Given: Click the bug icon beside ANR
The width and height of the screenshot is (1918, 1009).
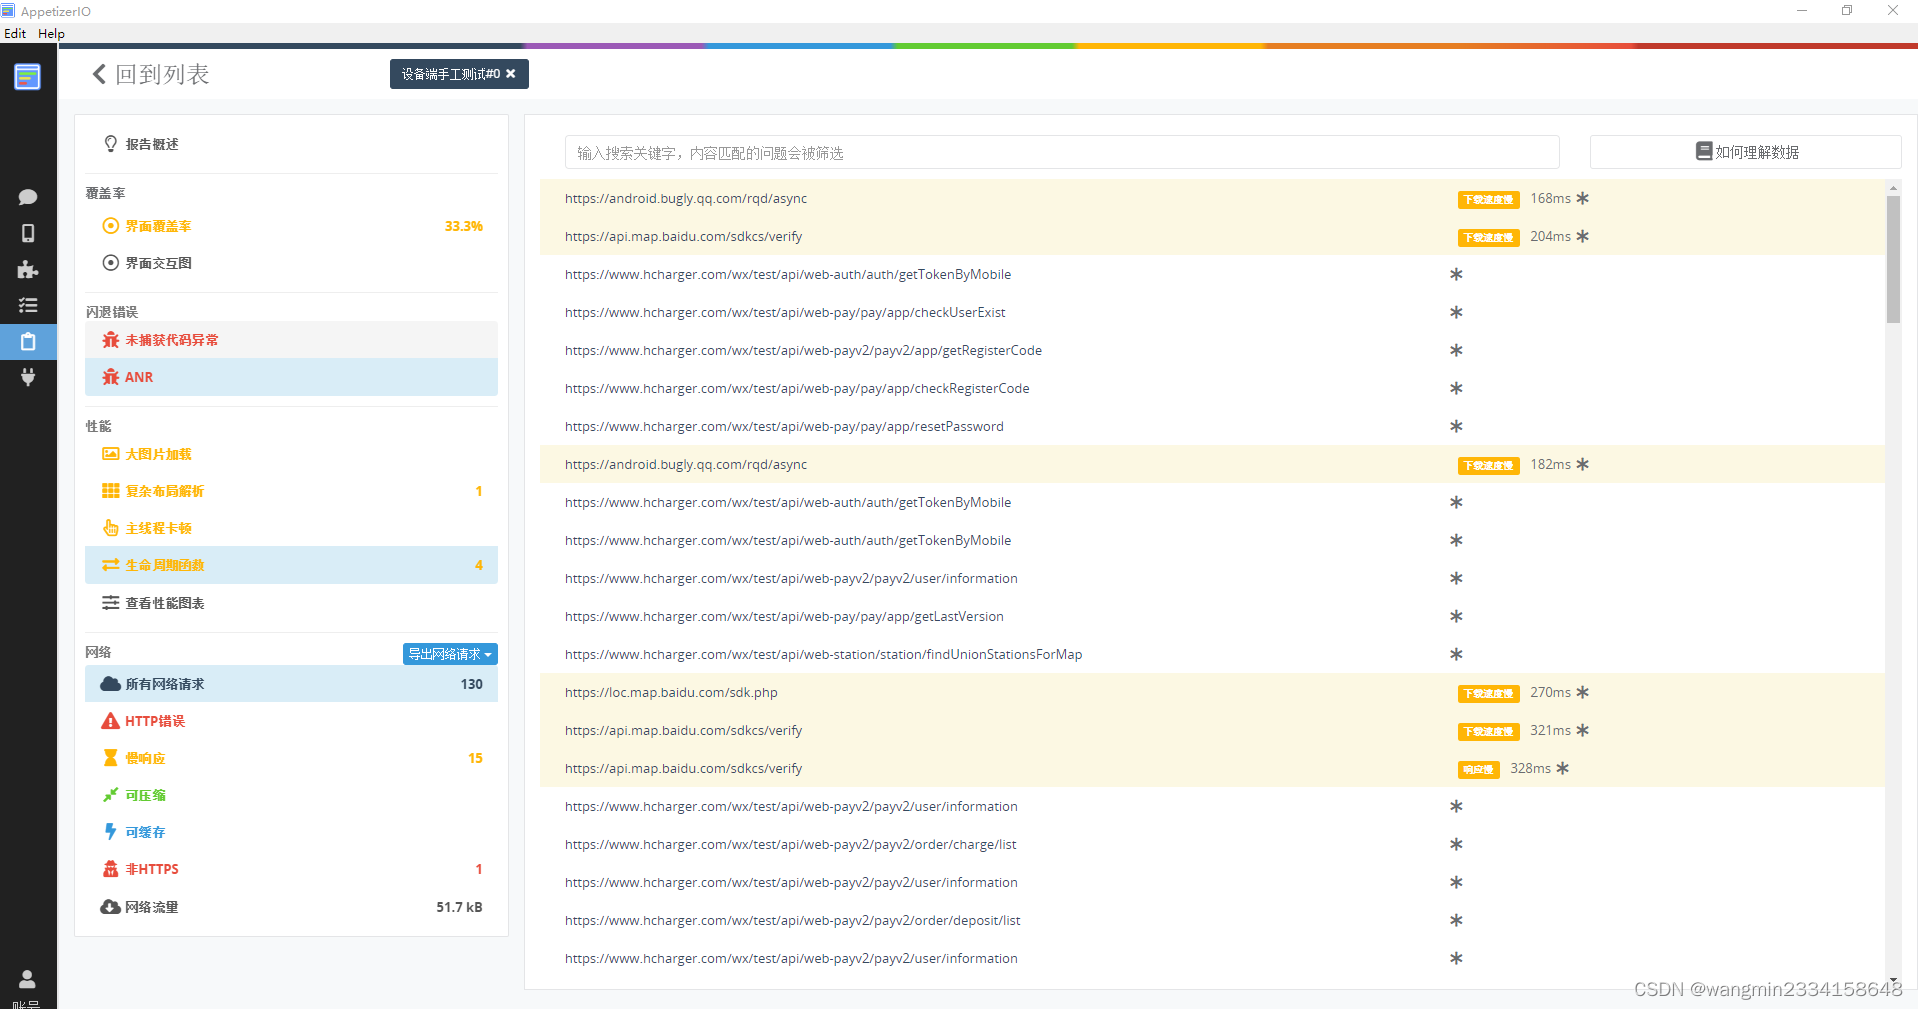Looking at the screenshot, I should click(x=111, y=377).
